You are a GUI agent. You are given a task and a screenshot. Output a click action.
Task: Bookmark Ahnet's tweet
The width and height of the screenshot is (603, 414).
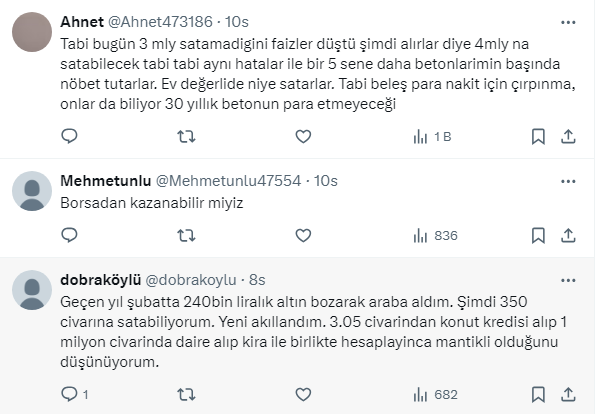pyautogui.click(x=538, y=136)
